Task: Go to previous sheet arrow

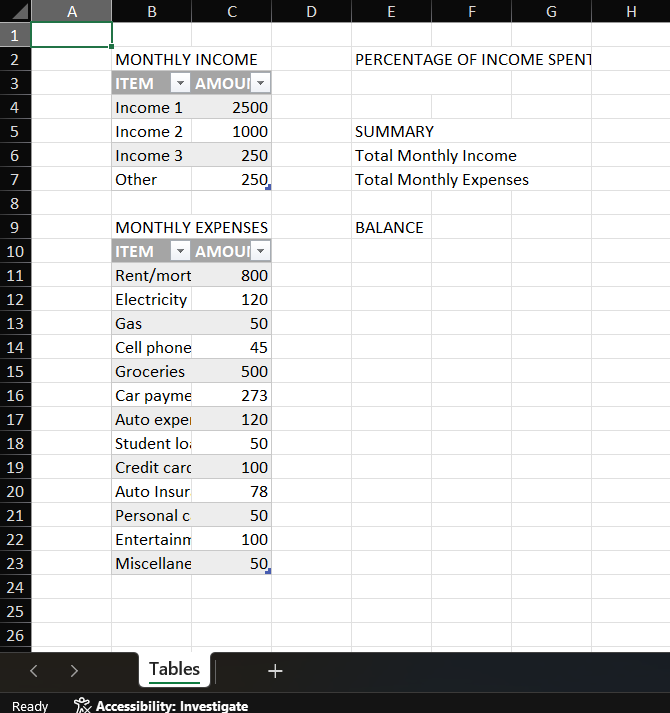Action: (x=34, y=671)
